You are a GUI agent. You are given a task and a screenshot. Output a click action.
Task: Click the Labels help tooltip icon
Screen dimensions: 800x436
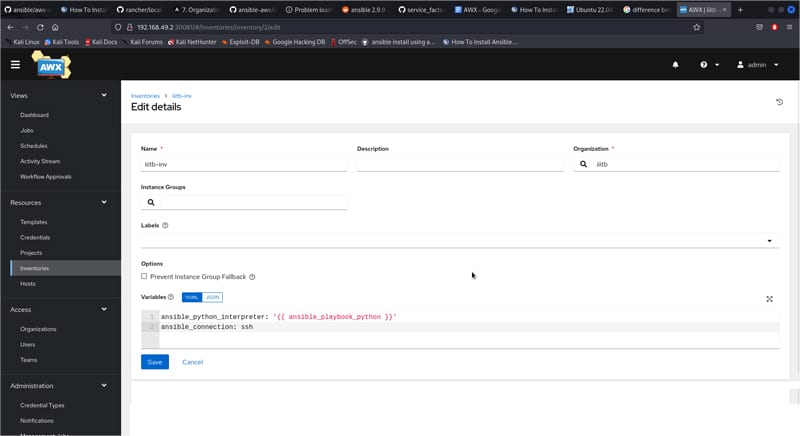pos(165,226)
